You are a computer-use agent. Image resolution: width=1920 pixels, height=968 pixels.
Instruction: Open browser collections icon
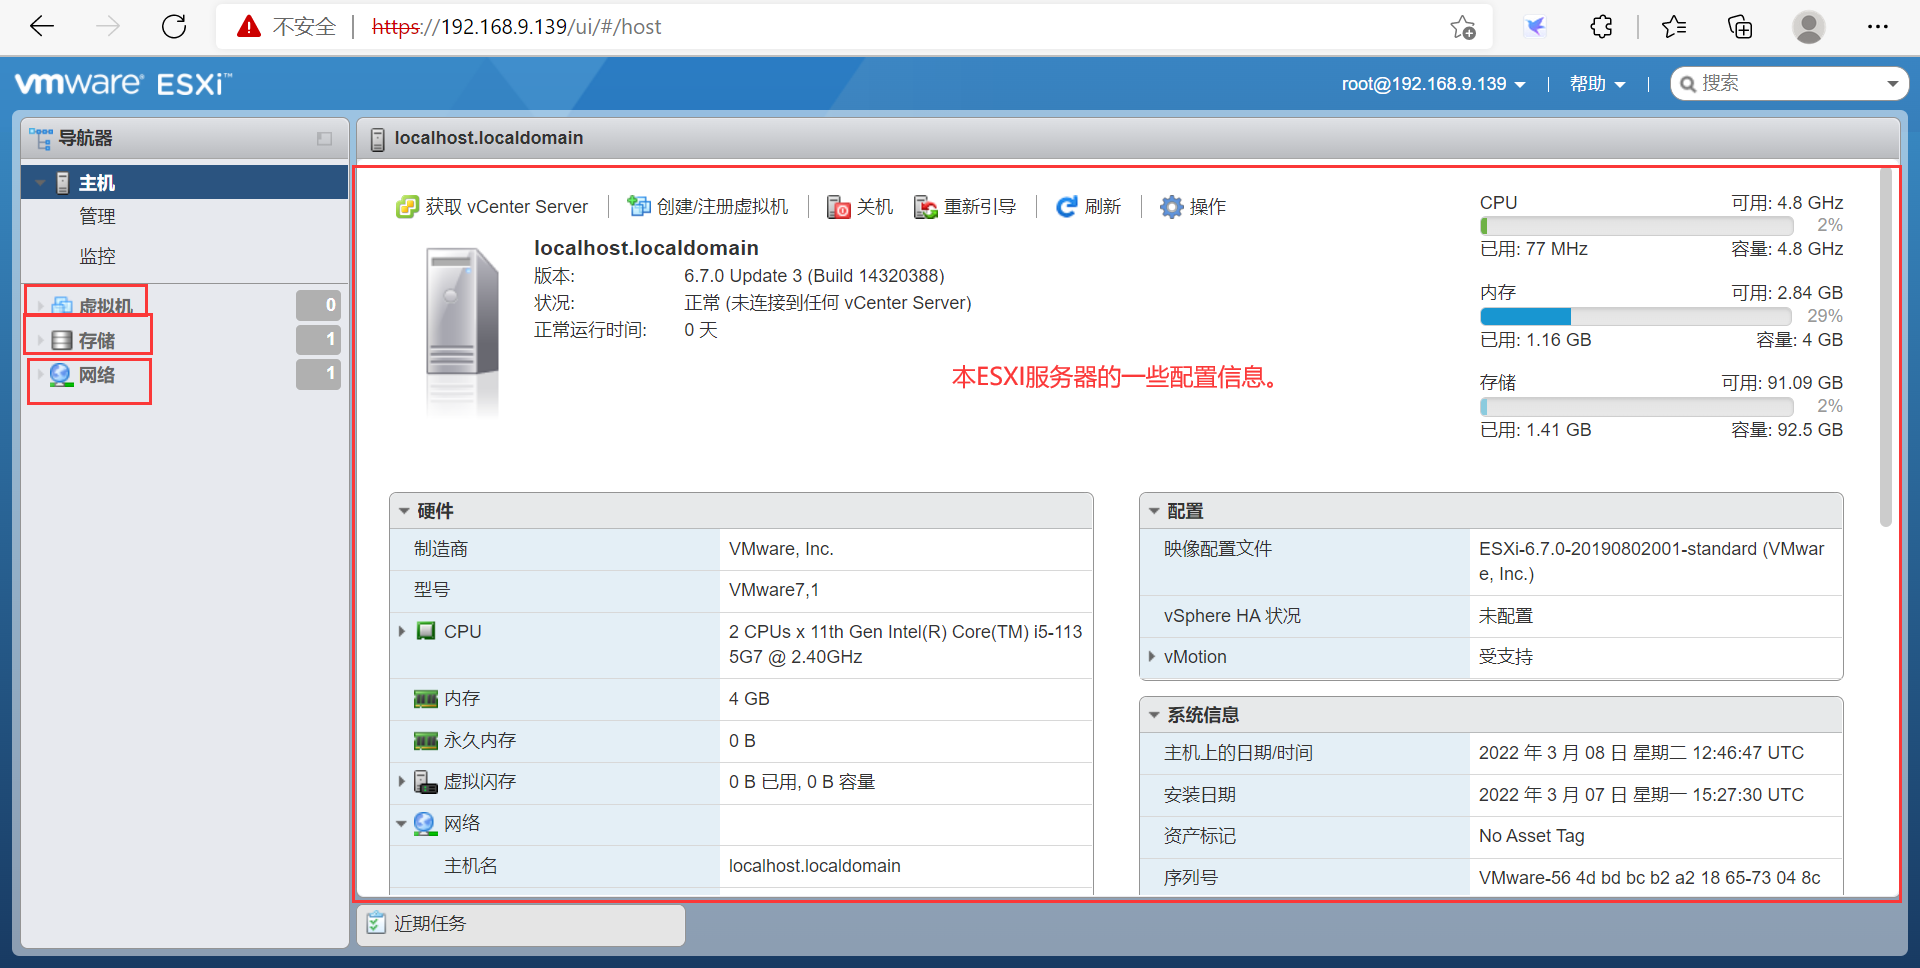[1740, 27]
